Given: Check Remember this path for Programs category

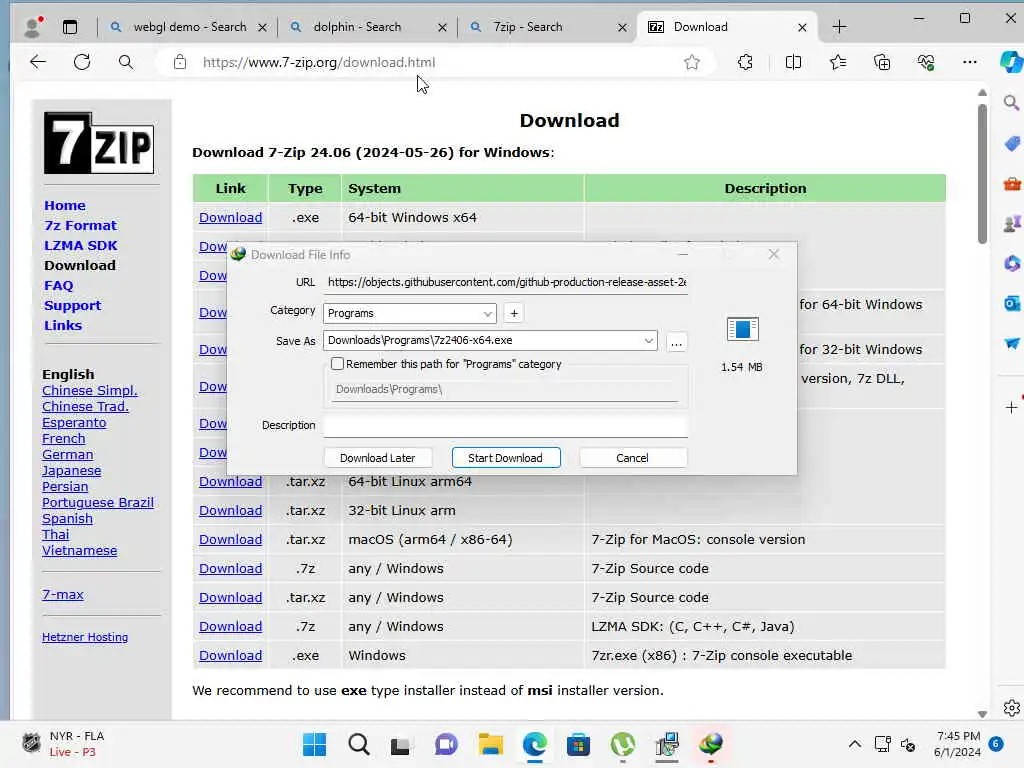Looking at the screenshot, I should pyautogui.click(x=338, y=364).
